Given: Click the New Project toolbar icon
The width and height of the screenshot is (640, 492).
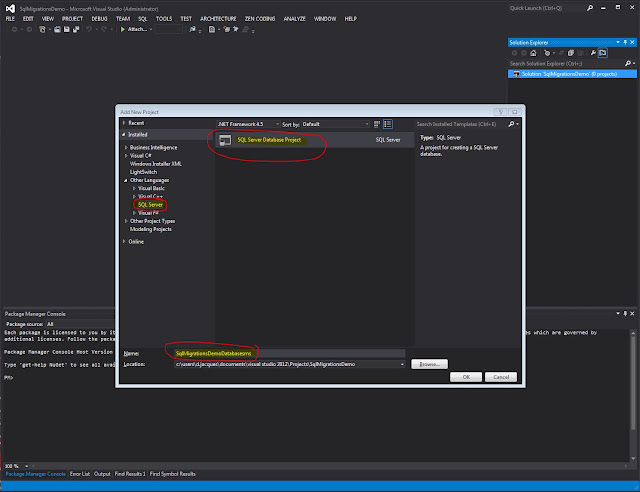Looking at the screenshot, I should point(42,29).
